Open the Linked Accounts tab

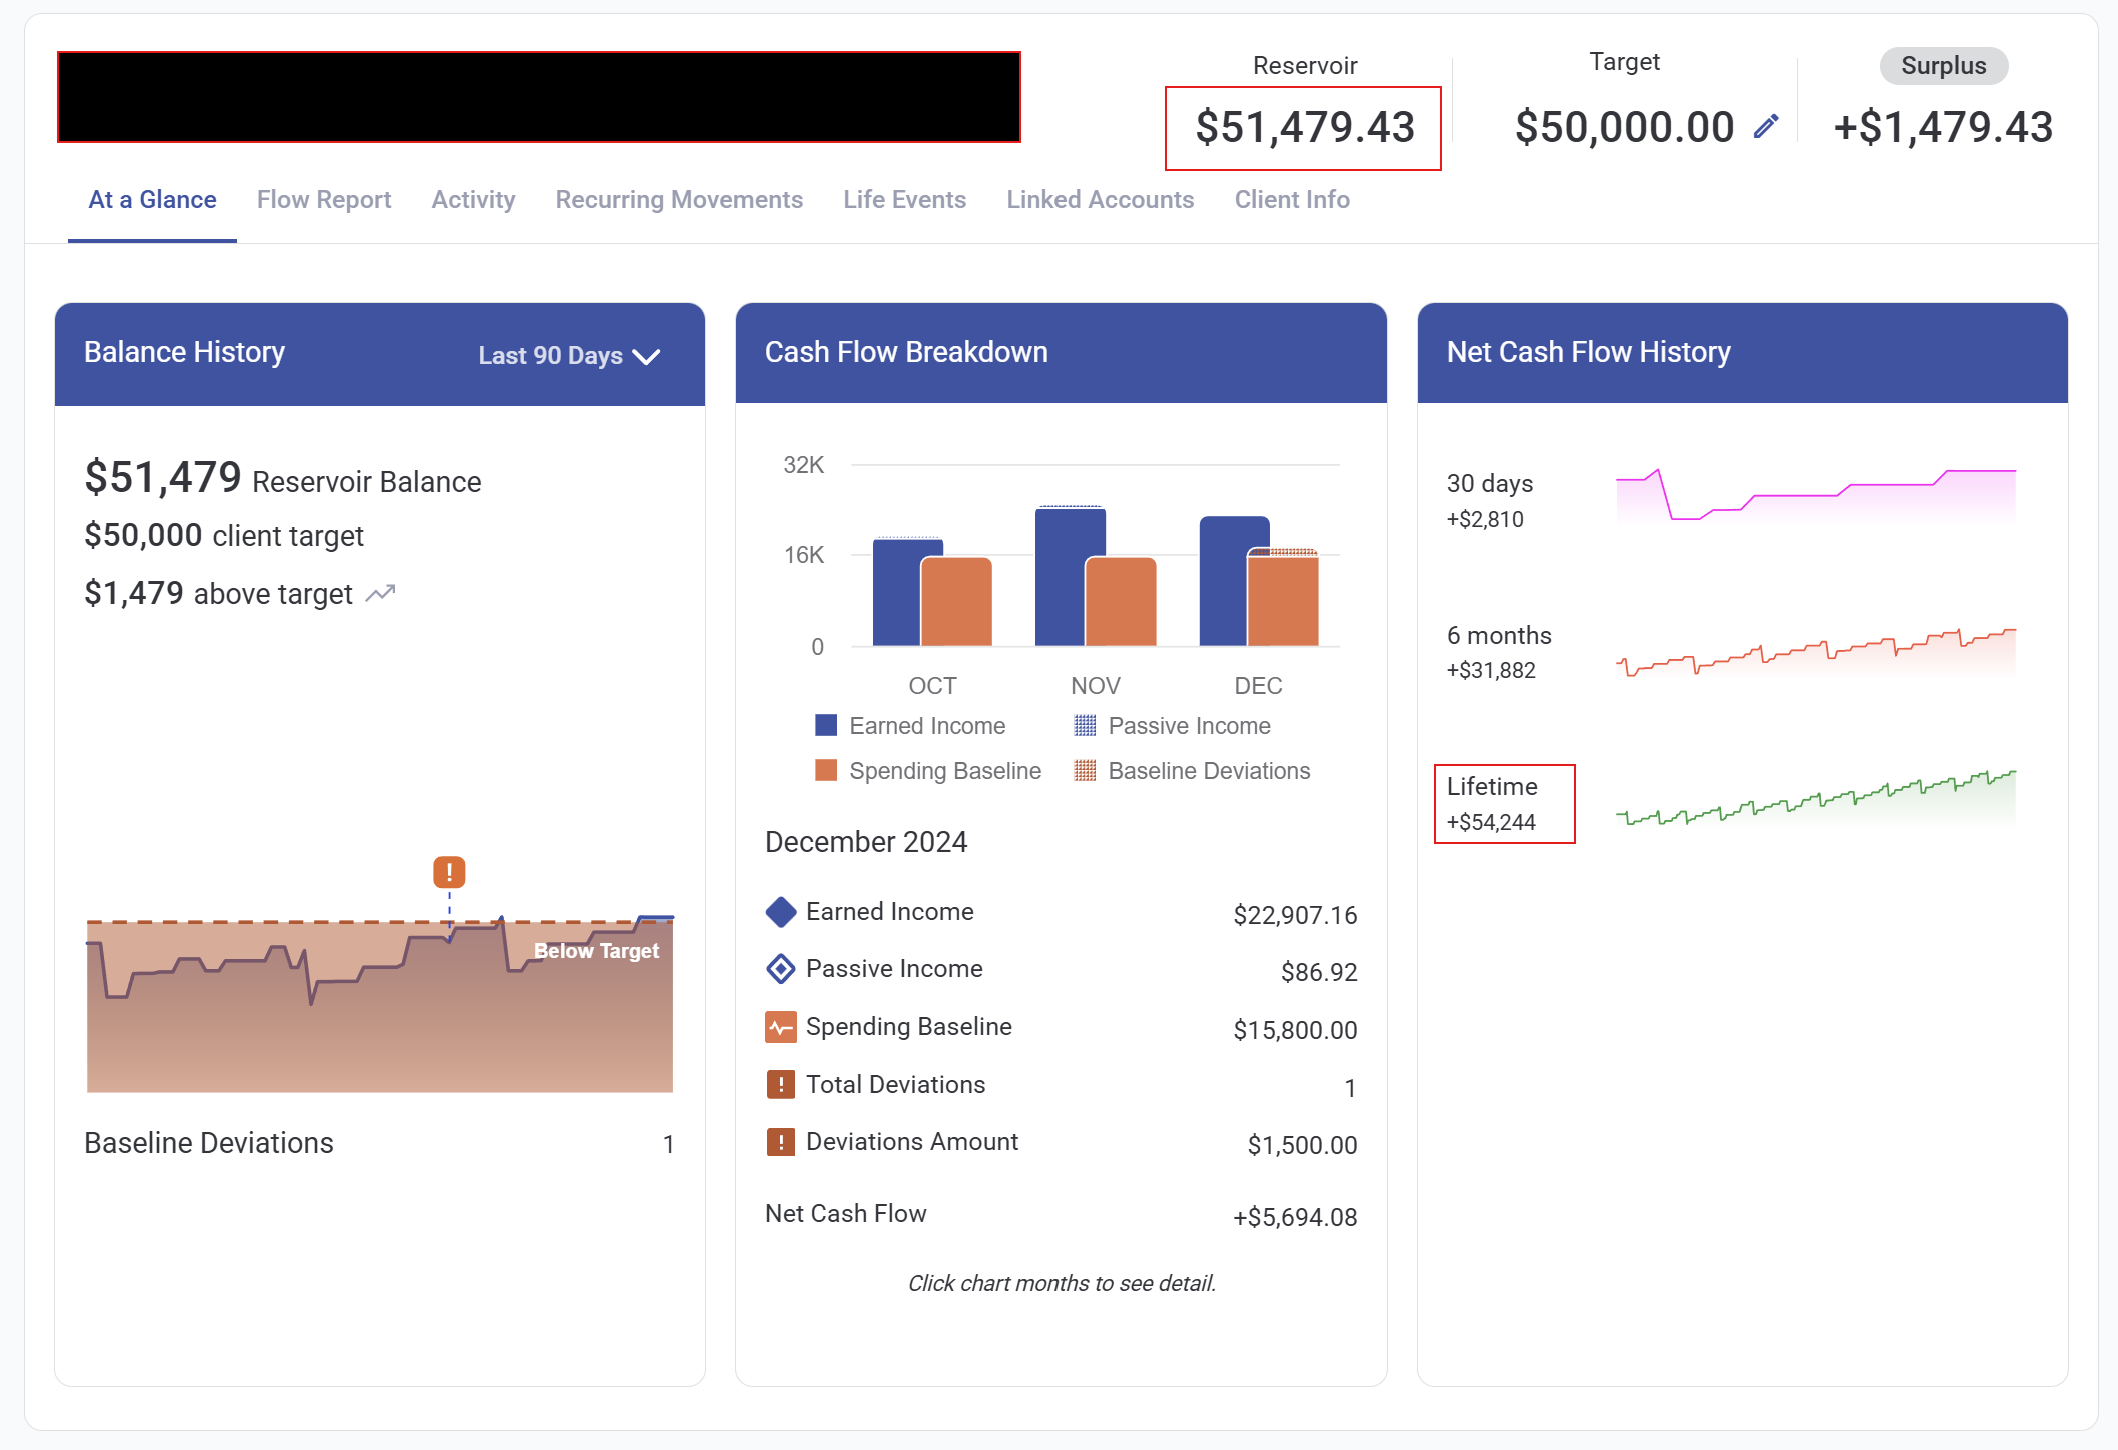tap(1100, 199)
